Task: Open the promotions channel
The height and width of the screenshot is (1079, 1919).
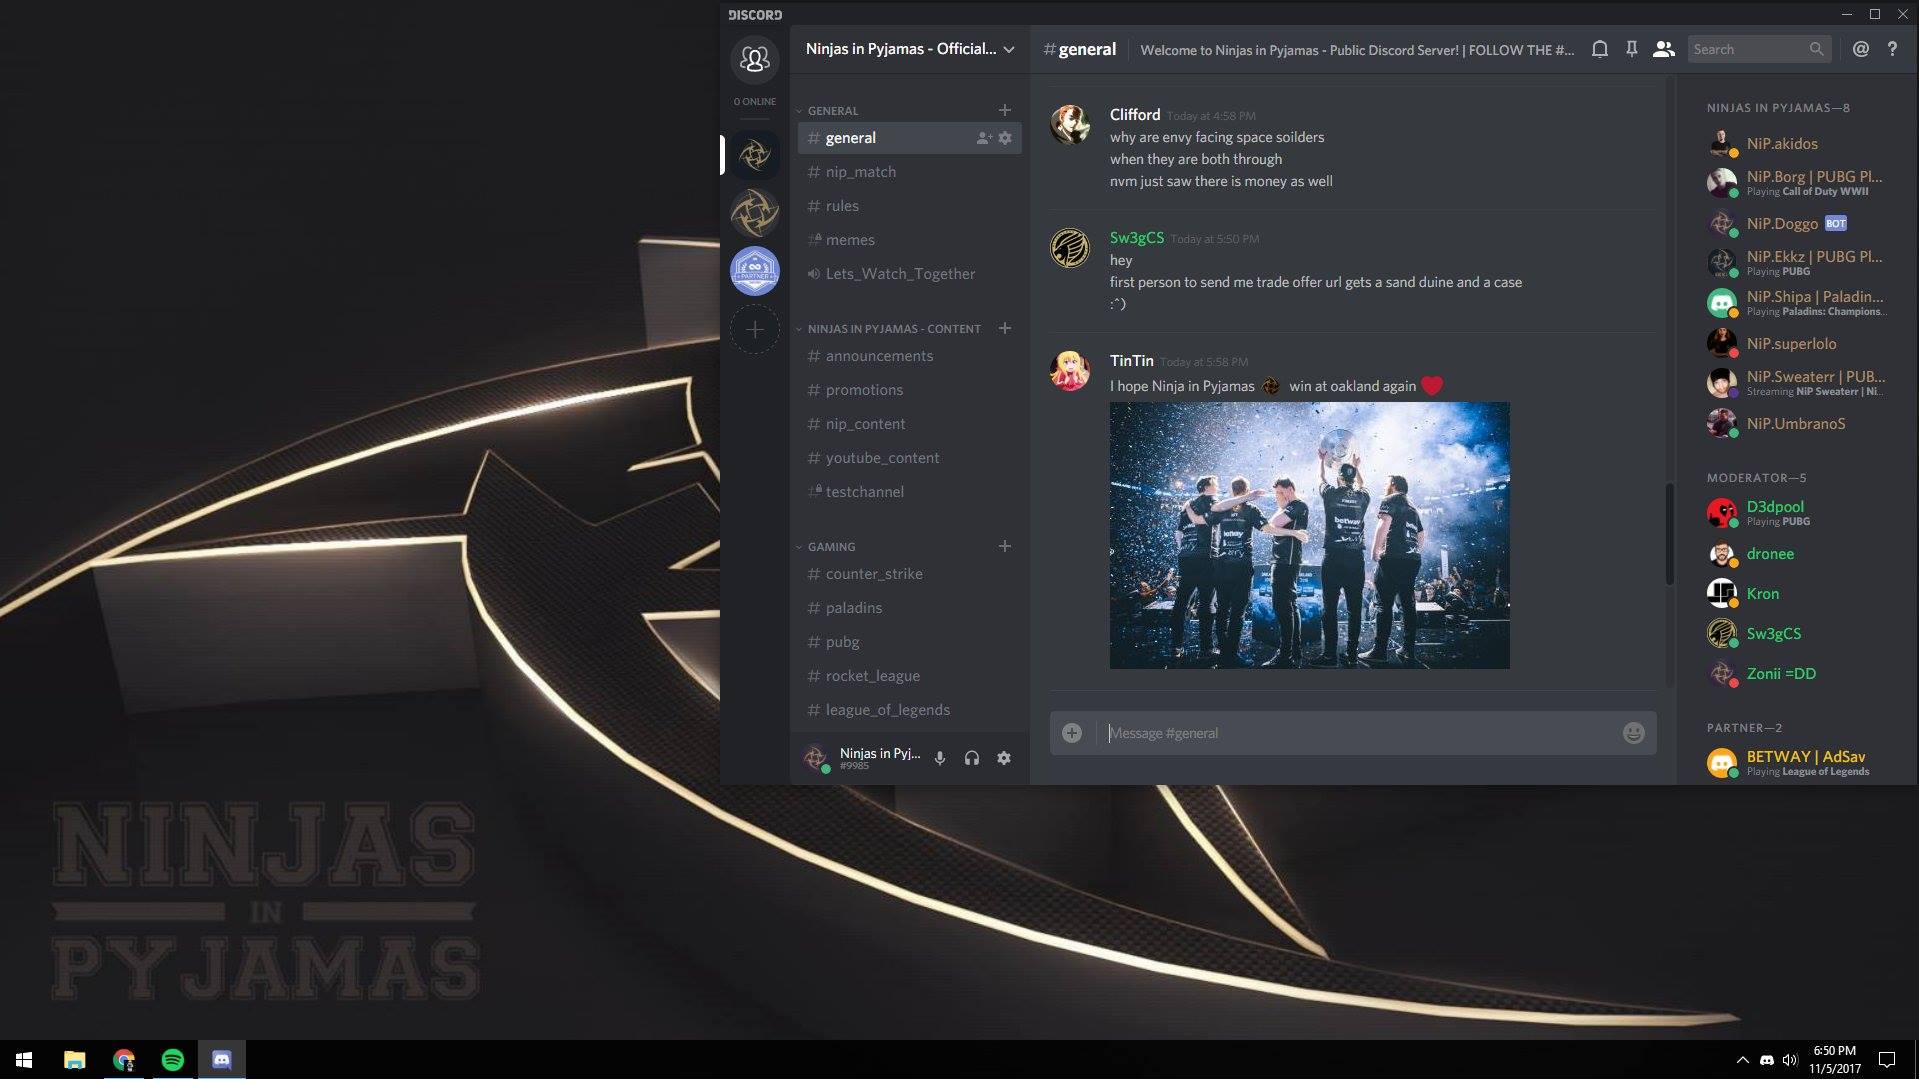Action: point(909,390)
